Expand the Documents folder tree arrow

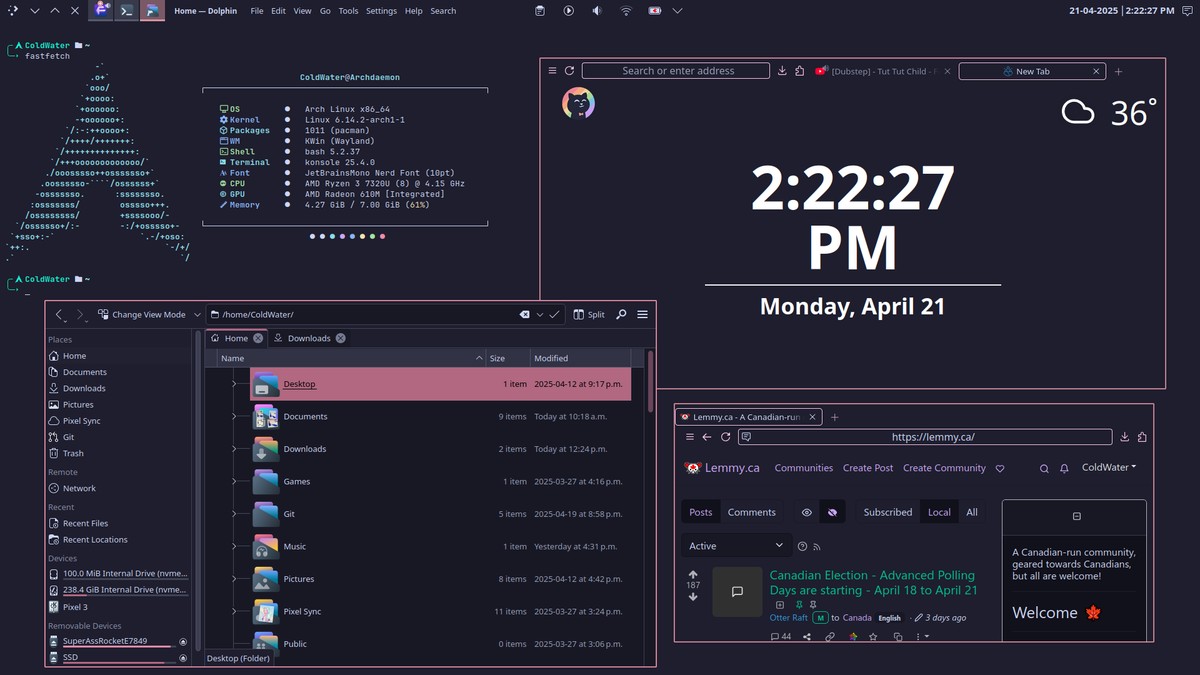(234, 416)
